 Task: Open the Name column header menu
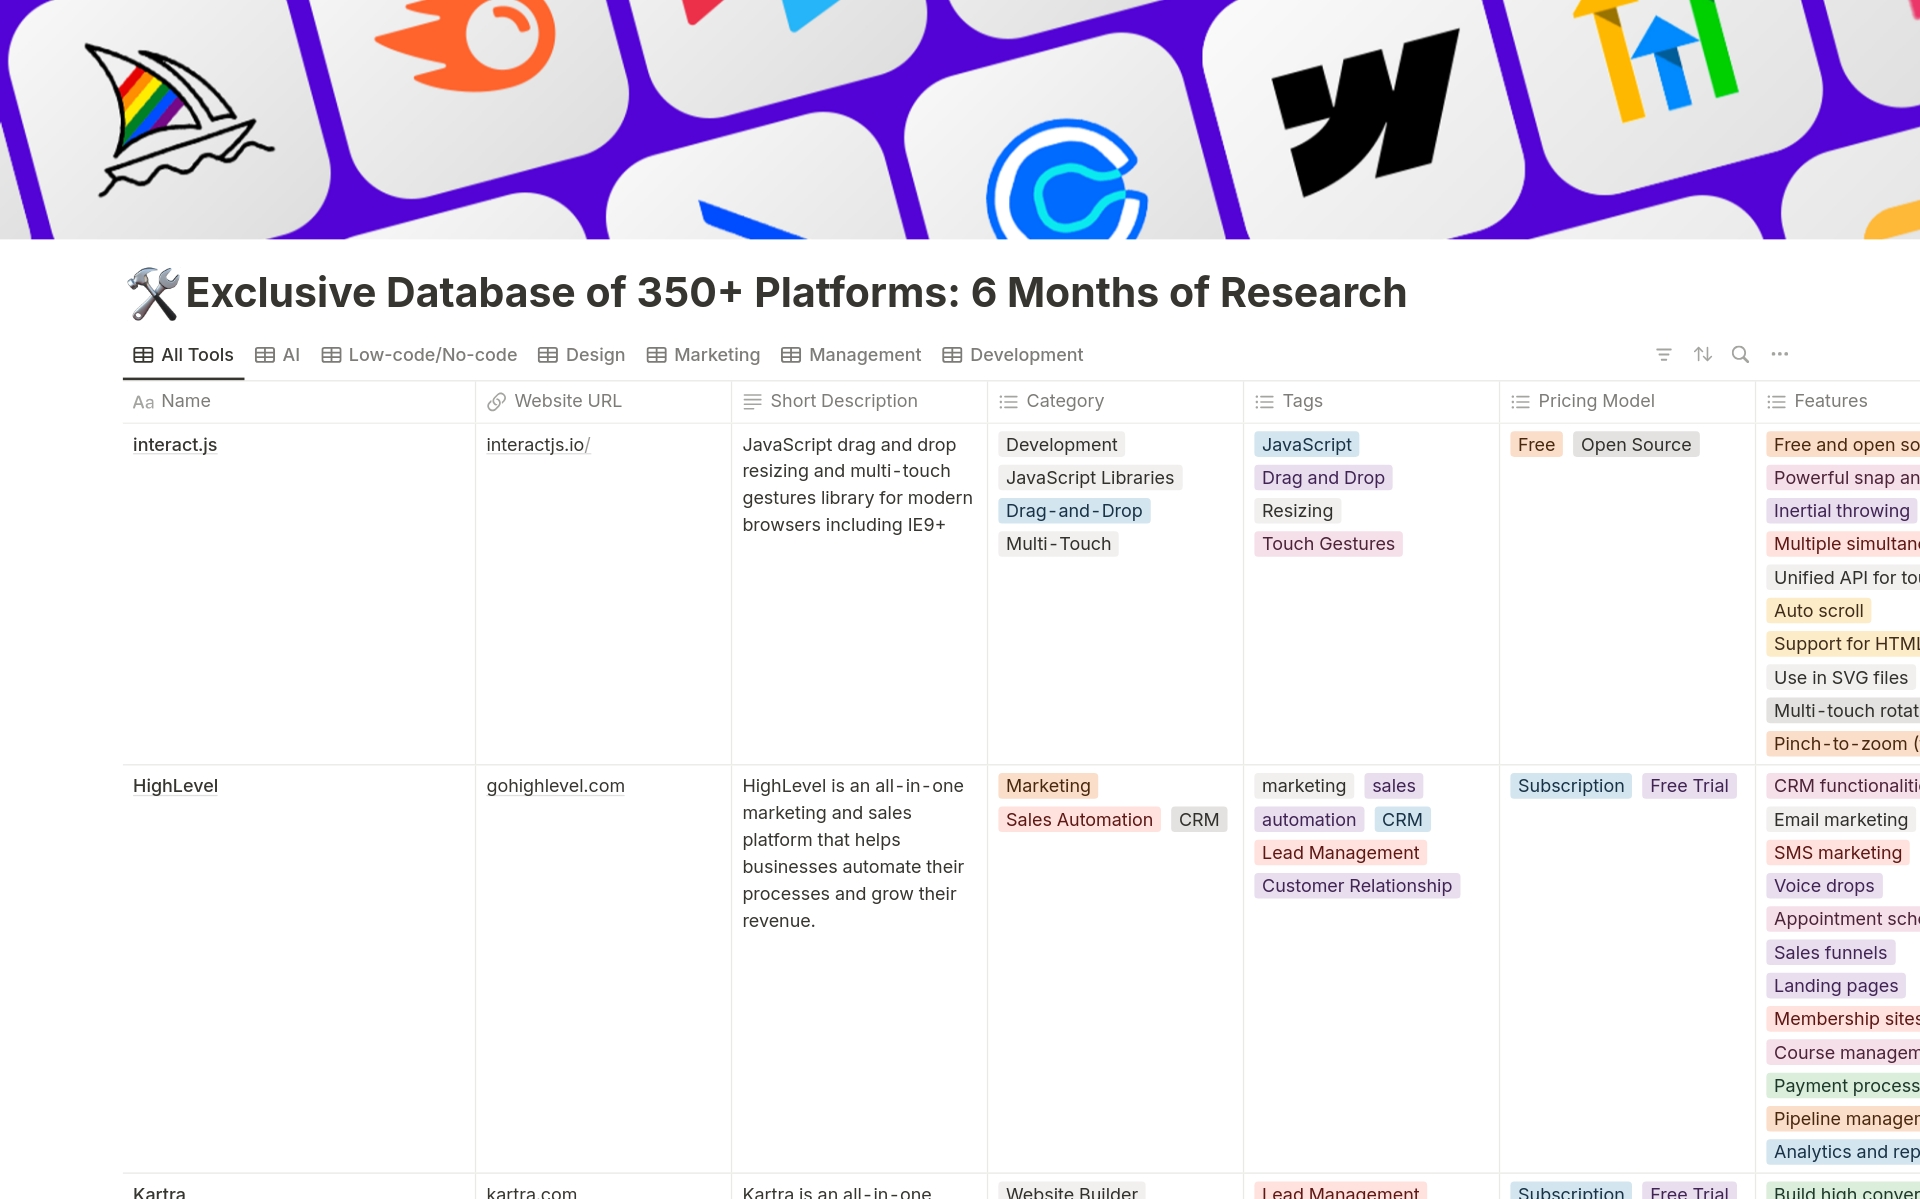[186, 401]
